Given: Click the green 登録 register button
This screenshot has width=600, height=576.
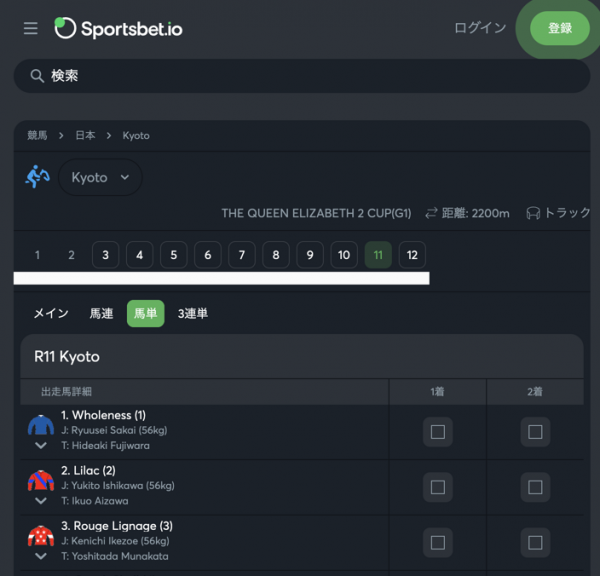Looking at the screenshot, I should coord(560,28).
